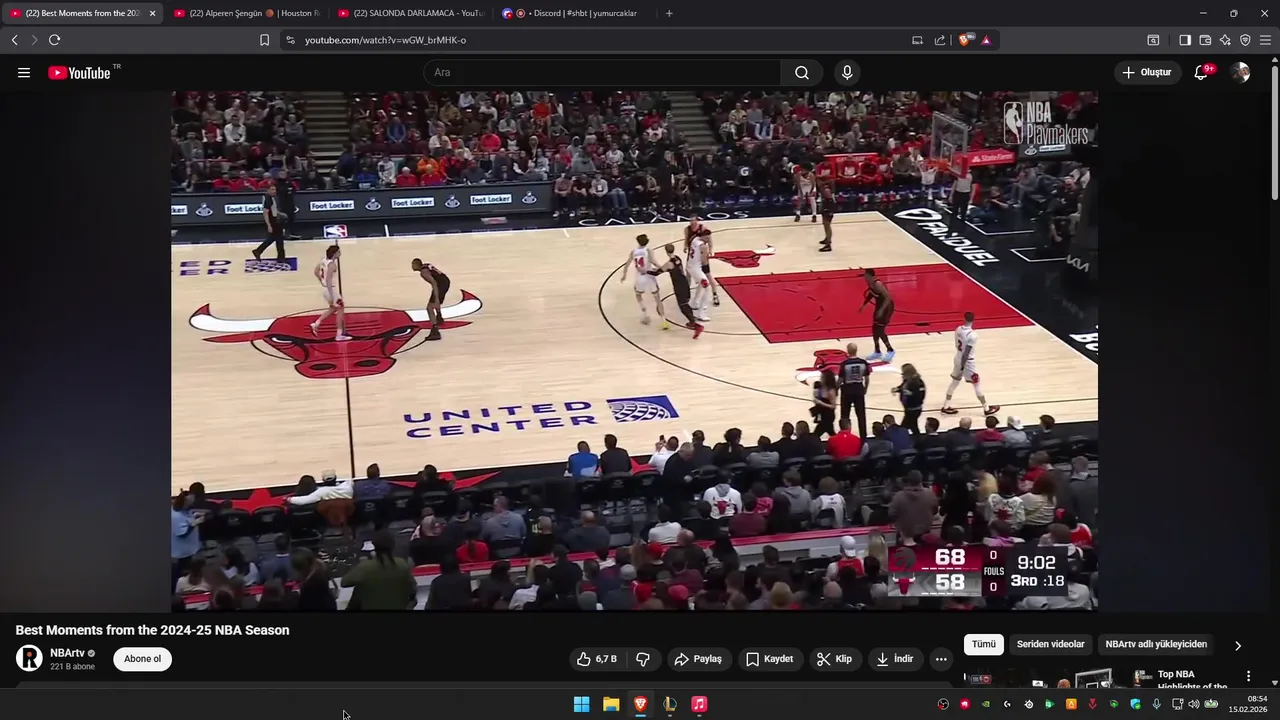
Task: Open the Brave browser taskbar icon
Action: [640, 704]
